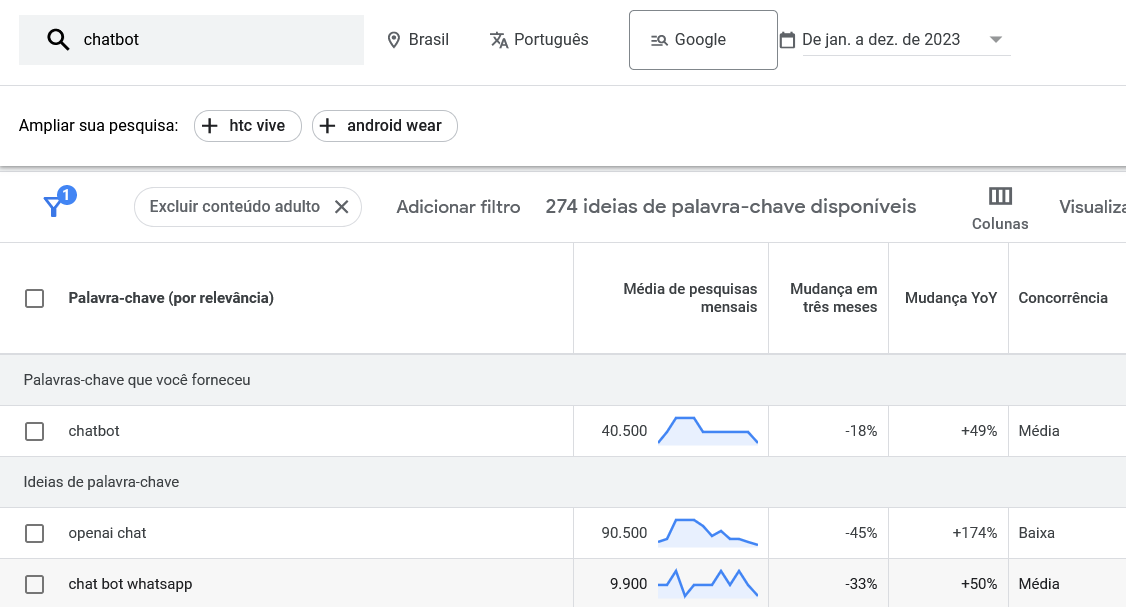Click Adicionar filtro
This screenshot has width=1126, height=607.
[458, 207]
